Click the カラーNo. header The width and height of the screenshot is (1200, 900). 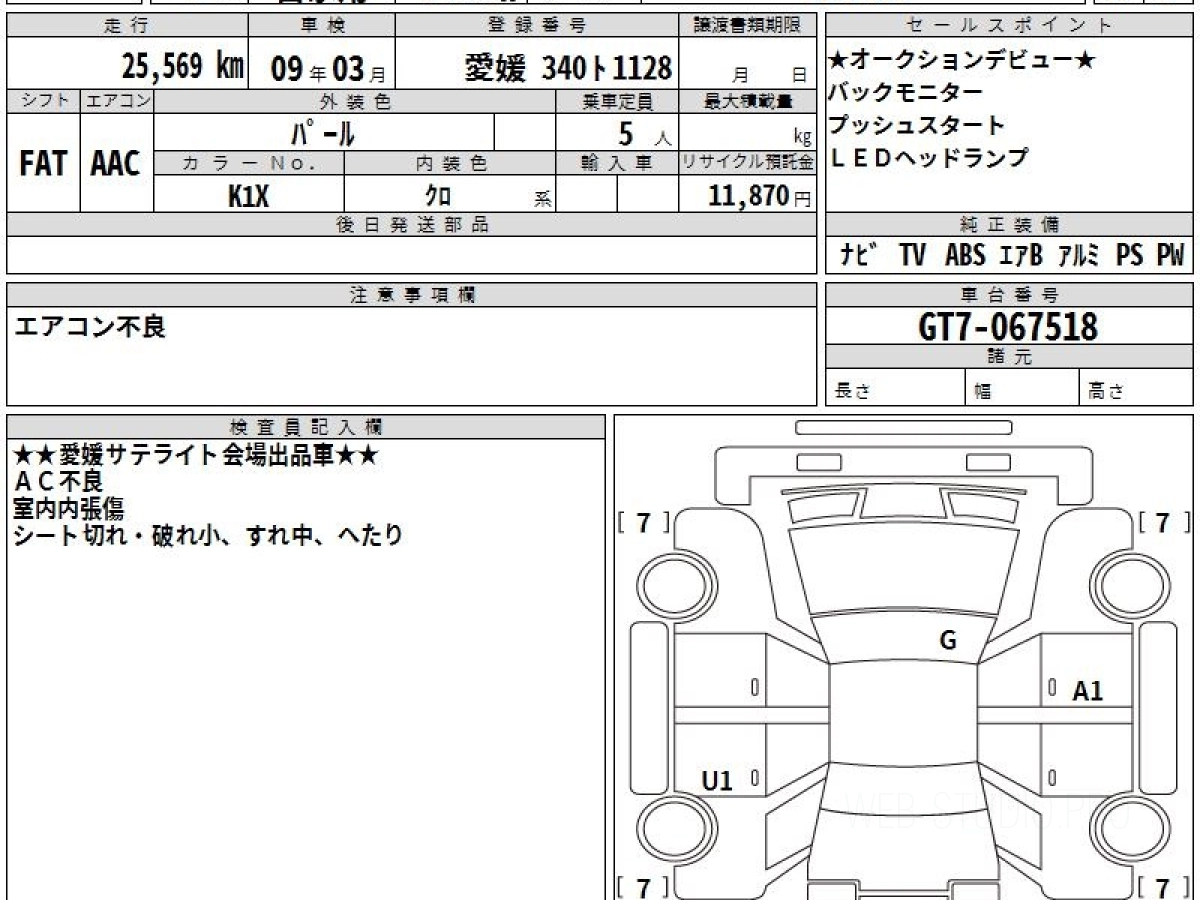tap(249, 163)
